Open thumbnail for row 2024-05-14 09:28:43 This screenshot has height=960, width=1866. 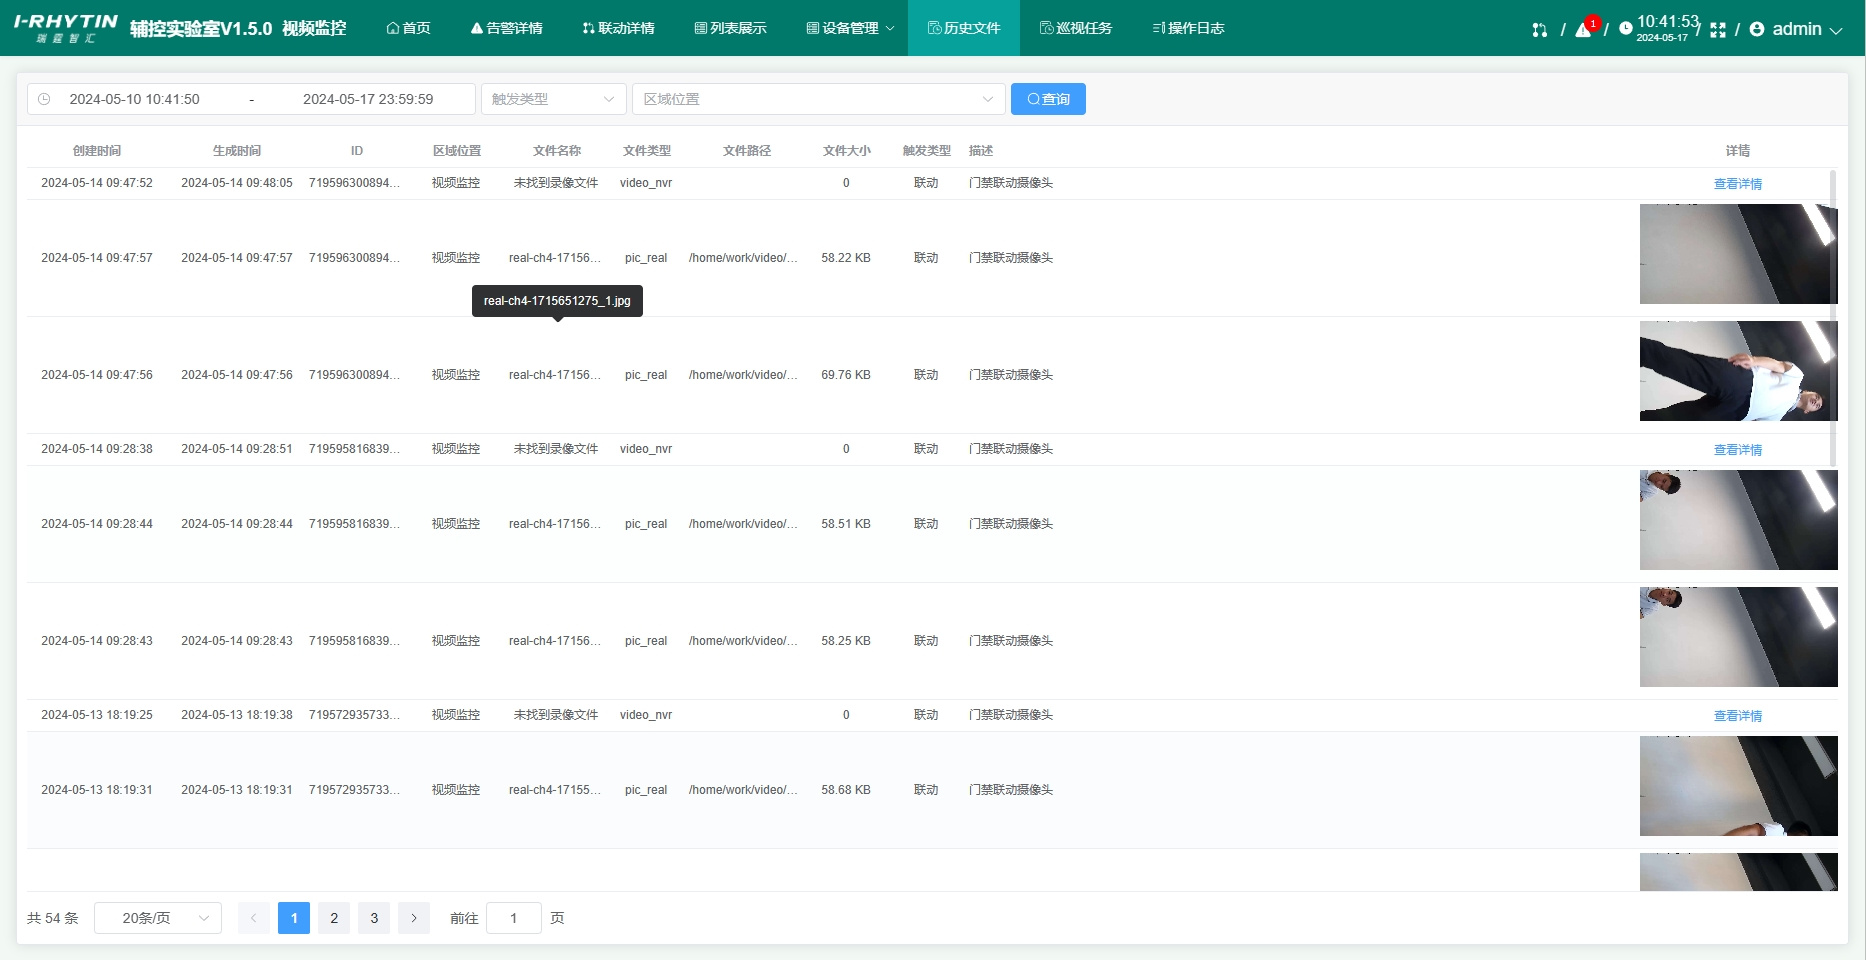tap(1738, 637)
